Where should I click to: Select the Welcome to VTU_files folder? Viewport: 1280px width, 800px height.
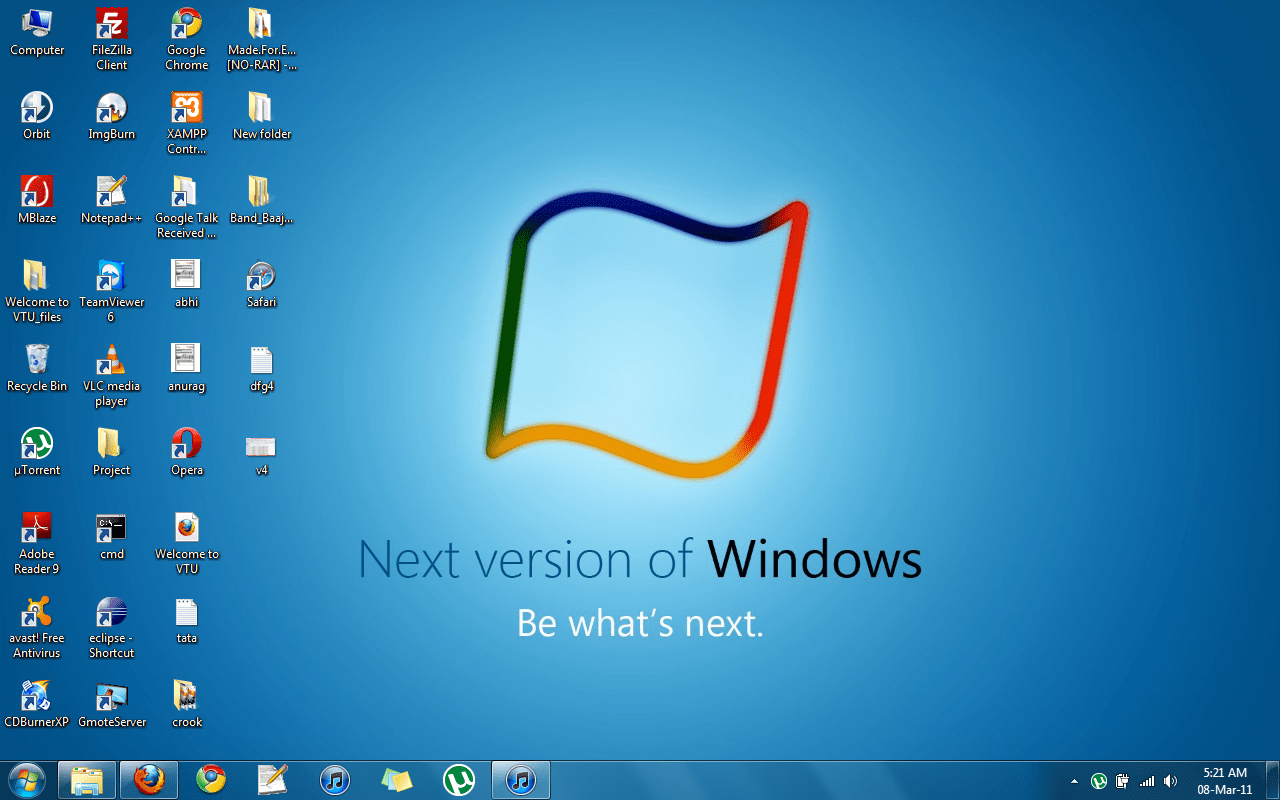(37, 291)
